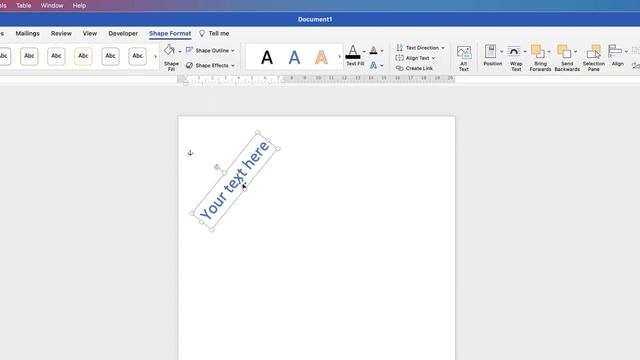Open the Align dropdown arrow
This screenshot has width=640, height=360.
626,52
